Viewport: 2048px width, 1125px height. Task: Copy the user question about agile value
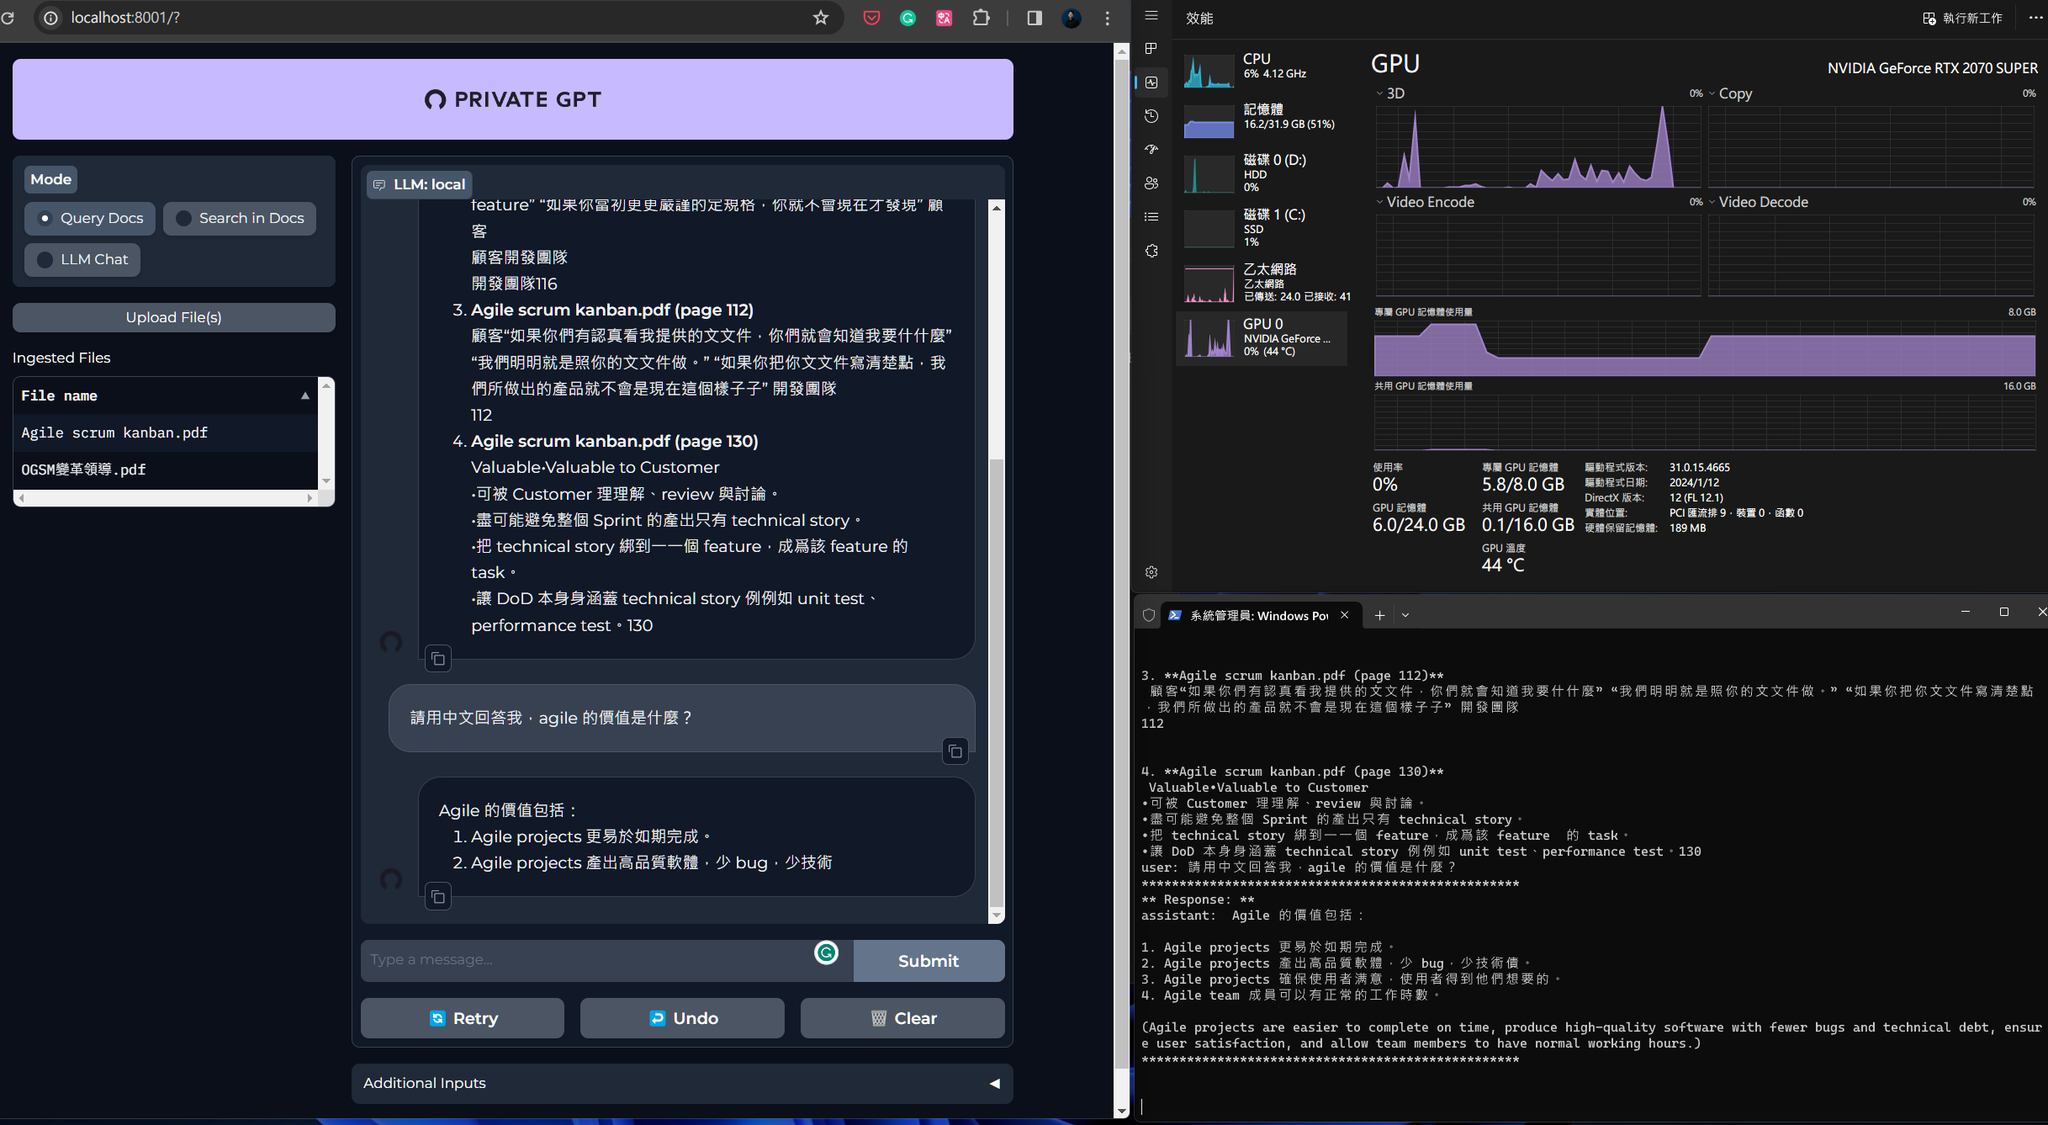tap(955, 752)
